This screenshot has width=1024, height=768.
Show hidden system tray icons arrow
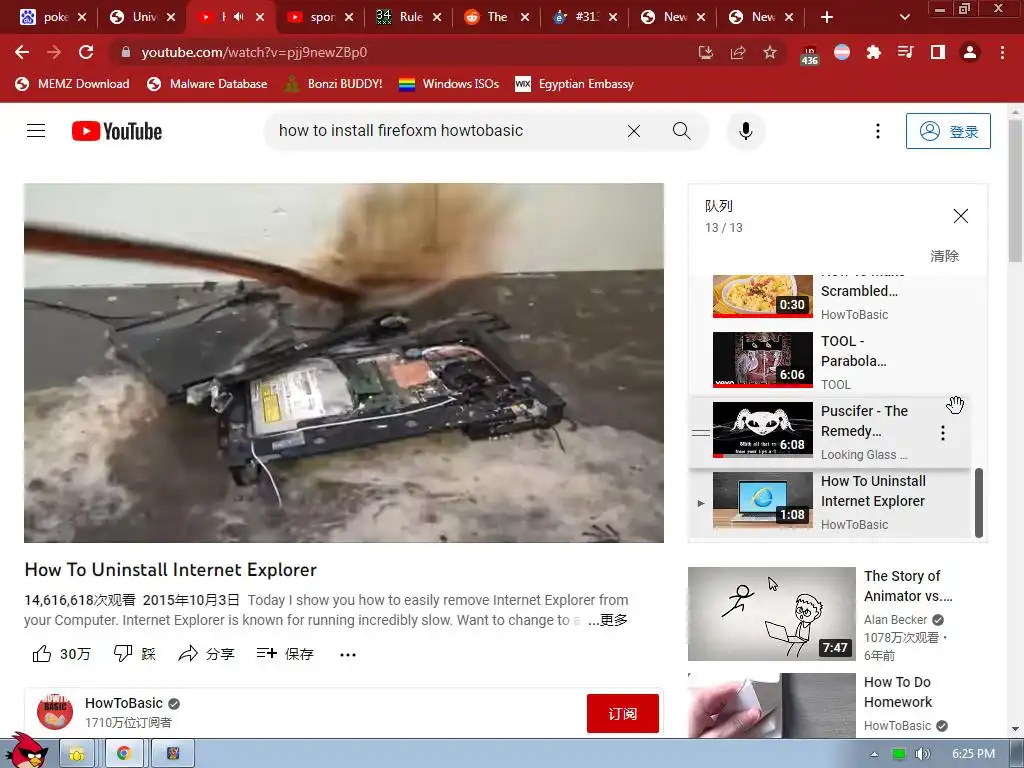click(874, 754)
